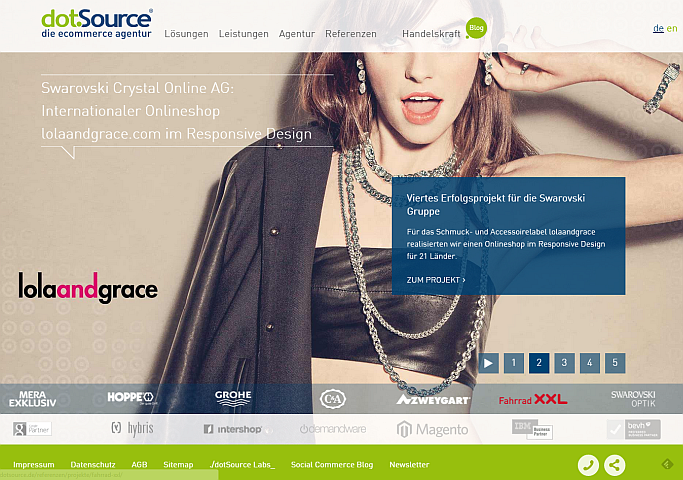683x480 pixels.
Task: Open the Agentur menu
Action: (297, 34)
